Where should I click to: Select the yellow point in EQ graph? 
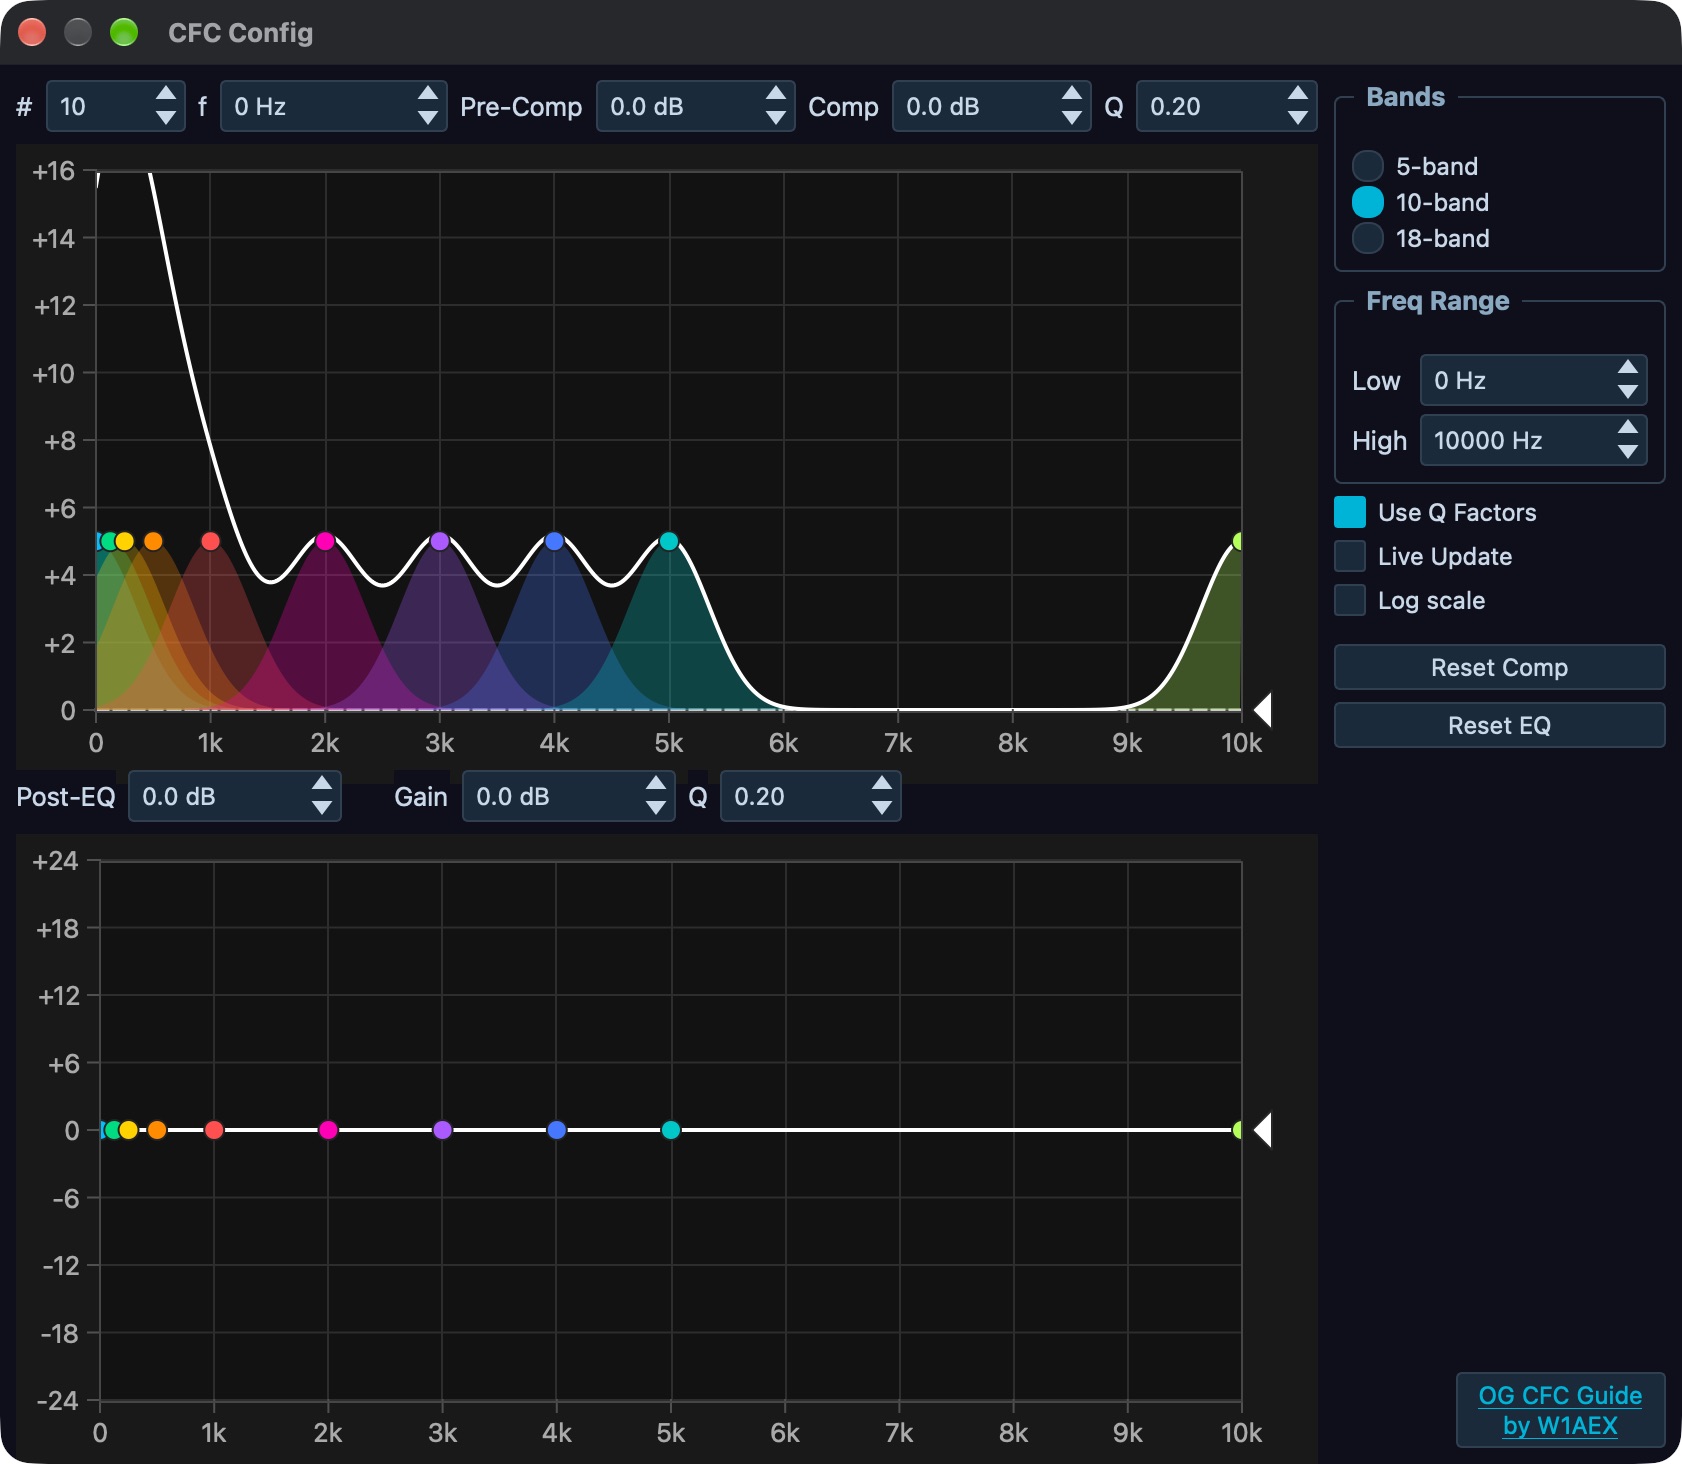click(x=128, y=1130)
